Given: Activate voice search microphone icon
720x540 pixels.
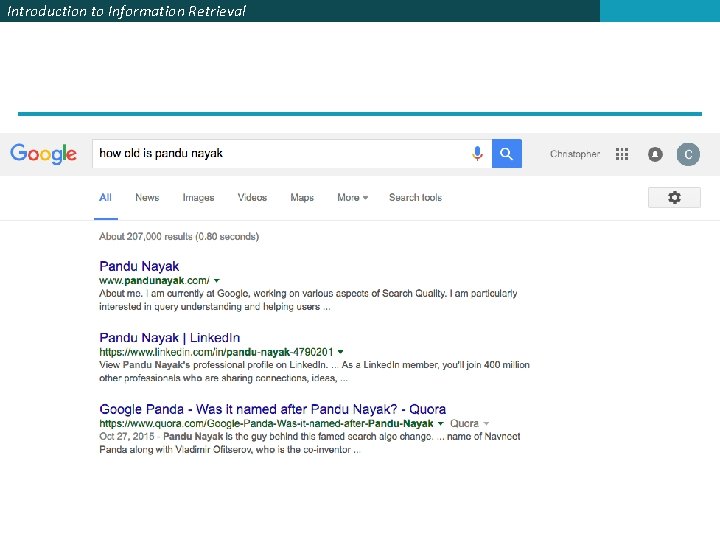Looking at the screenshot, I should (478, 153).
